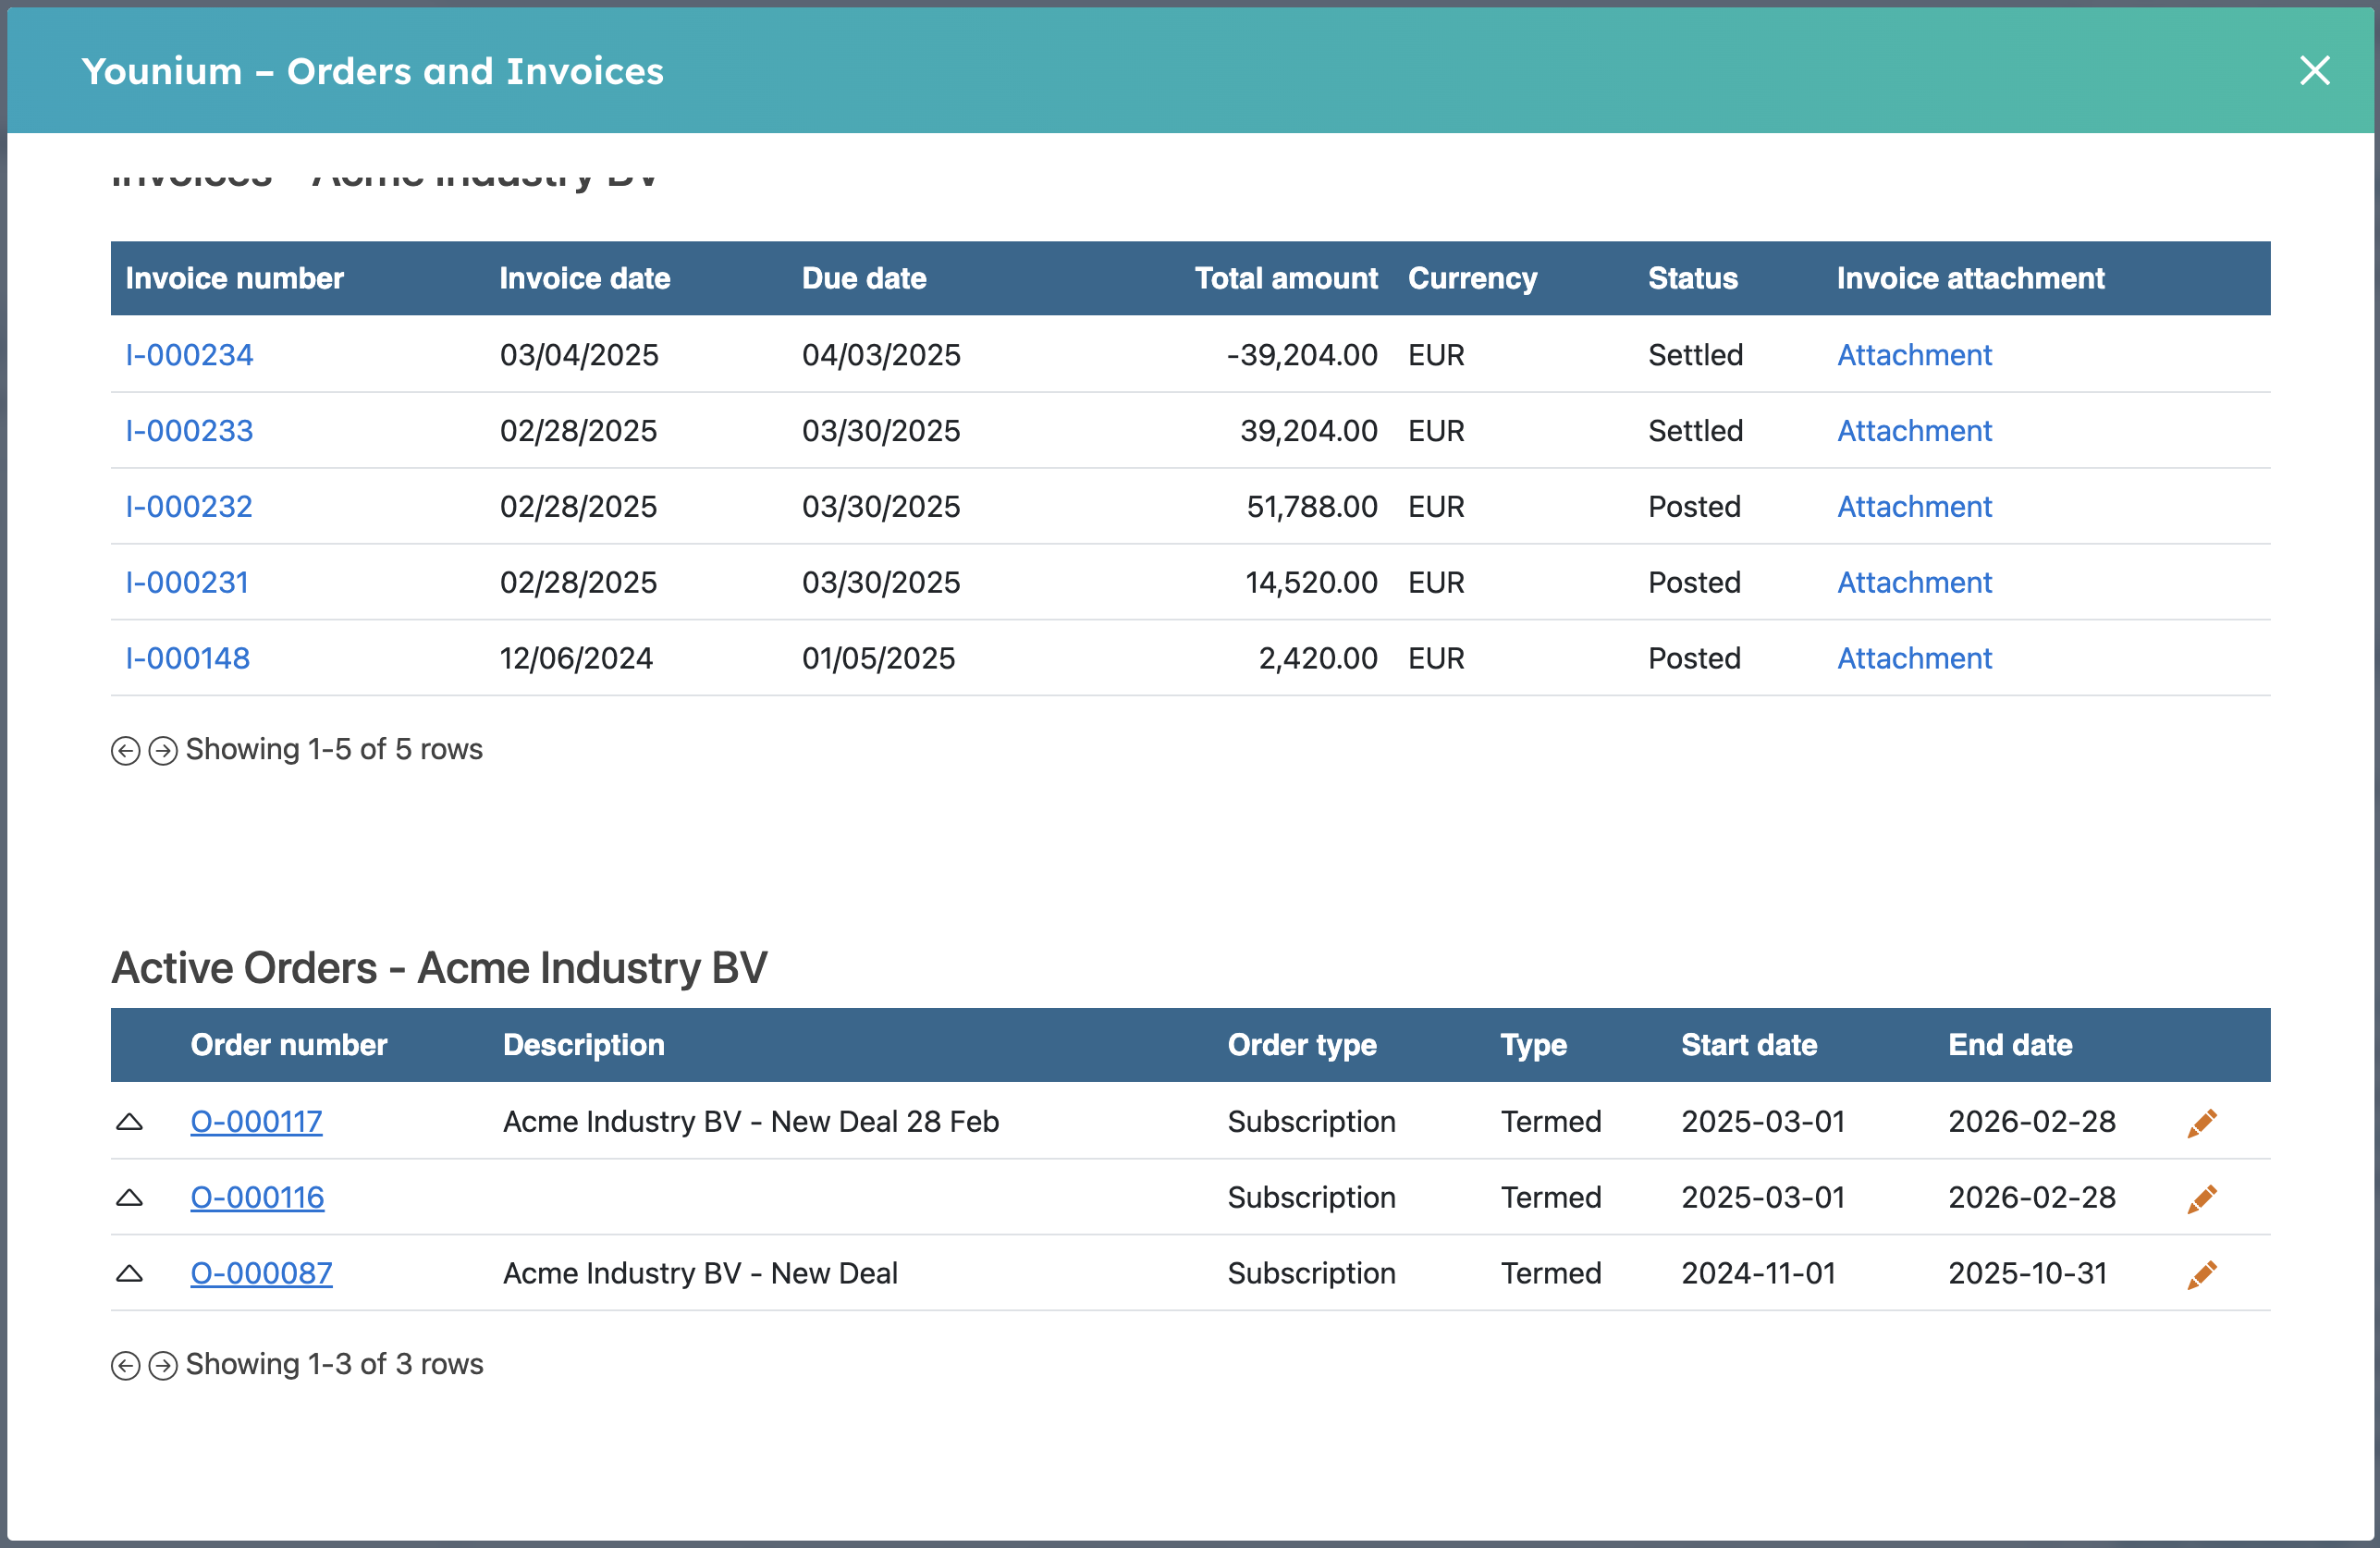The height and width of the screenshot is (1548, 2380).
Task: Go to next page of active orders table
Action: pos(163,1366)
